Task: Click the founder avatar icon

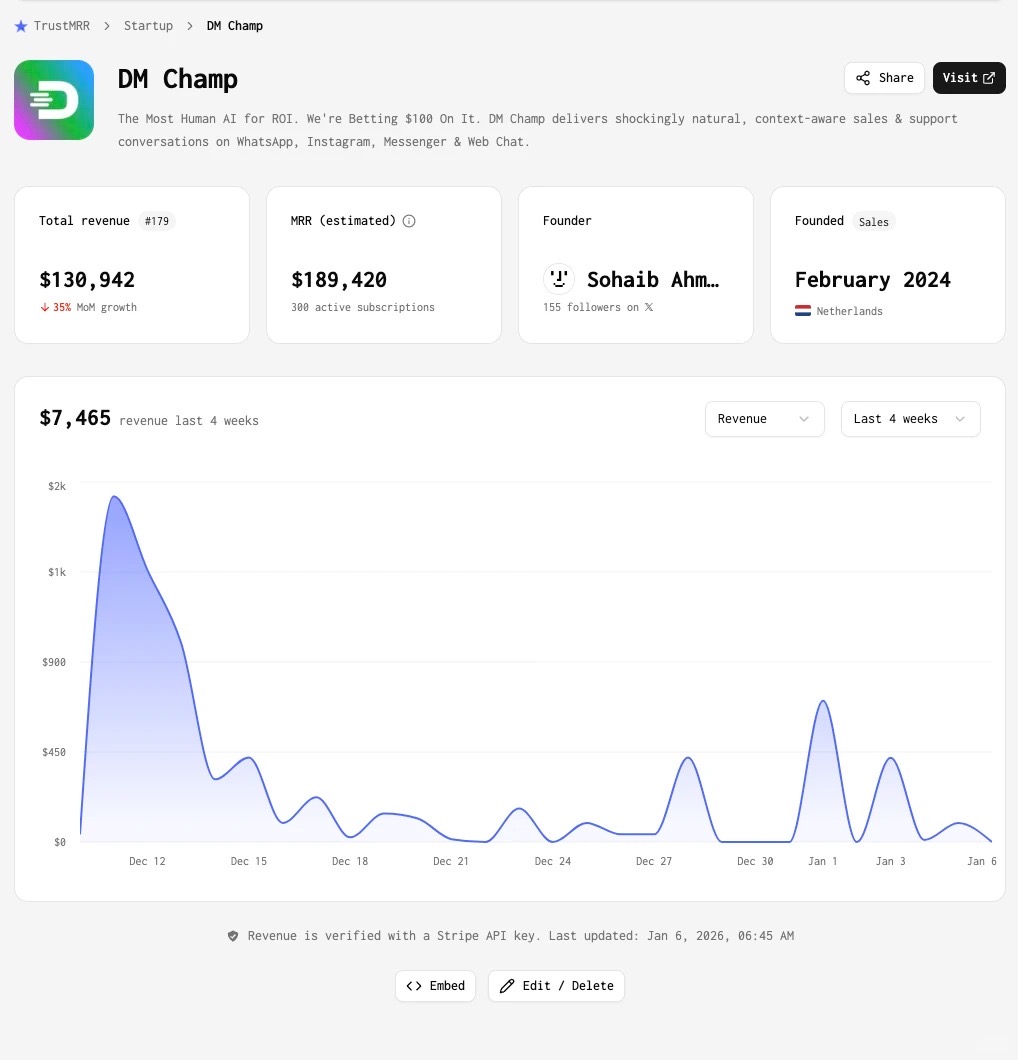Action: click(x=559, y=279)
